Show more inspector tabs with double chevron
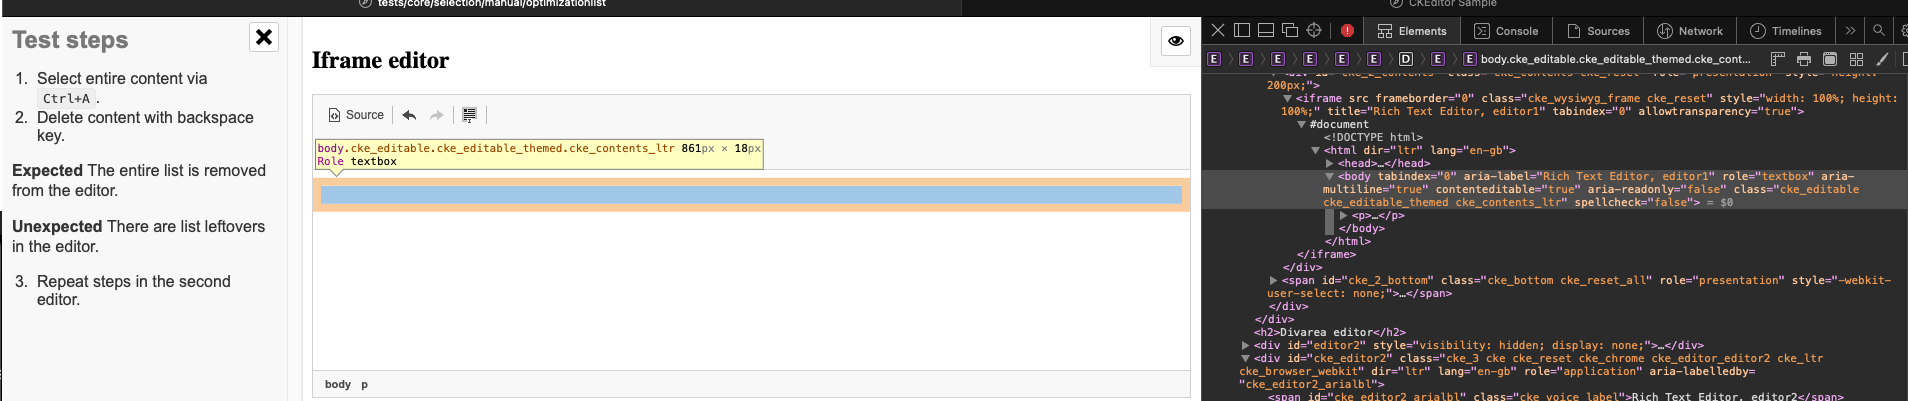This screenshot has height=401, width=1908. pyautogui.click(x=1851, y=31)
